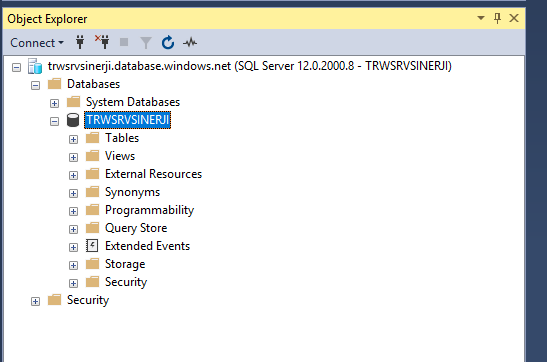Click the database Security folder icon below Storage
The height and width of the screenshot is (362, 547).
[x=92, y=282]
